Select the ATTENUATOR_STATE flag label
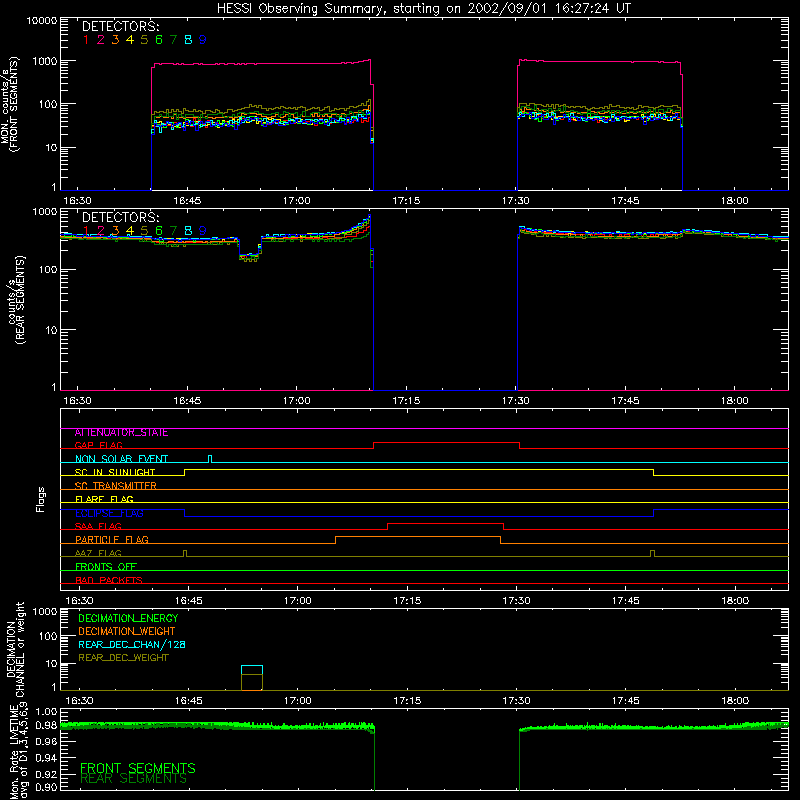Screen dimensions: 800x800 pyautogui.click(x=121, y=433)
